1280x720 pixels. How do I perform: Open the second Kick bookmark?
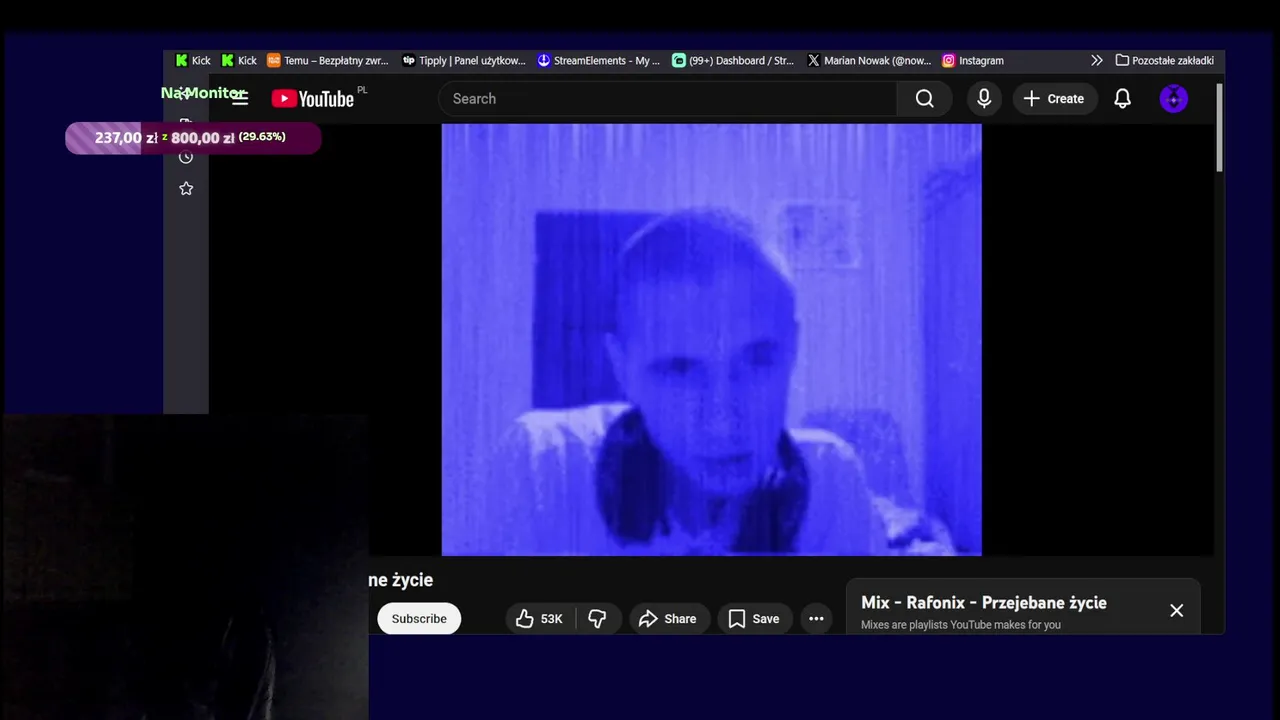(239, 60)
